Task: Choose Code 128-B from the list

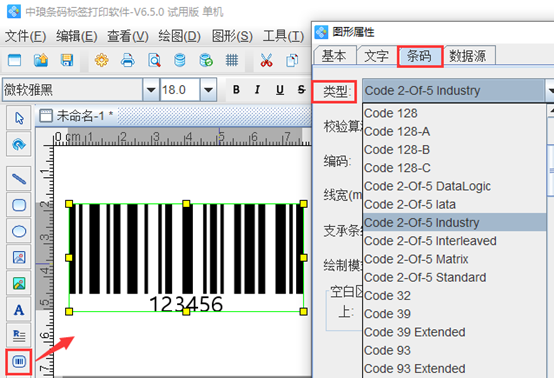Action: point(454,150)
